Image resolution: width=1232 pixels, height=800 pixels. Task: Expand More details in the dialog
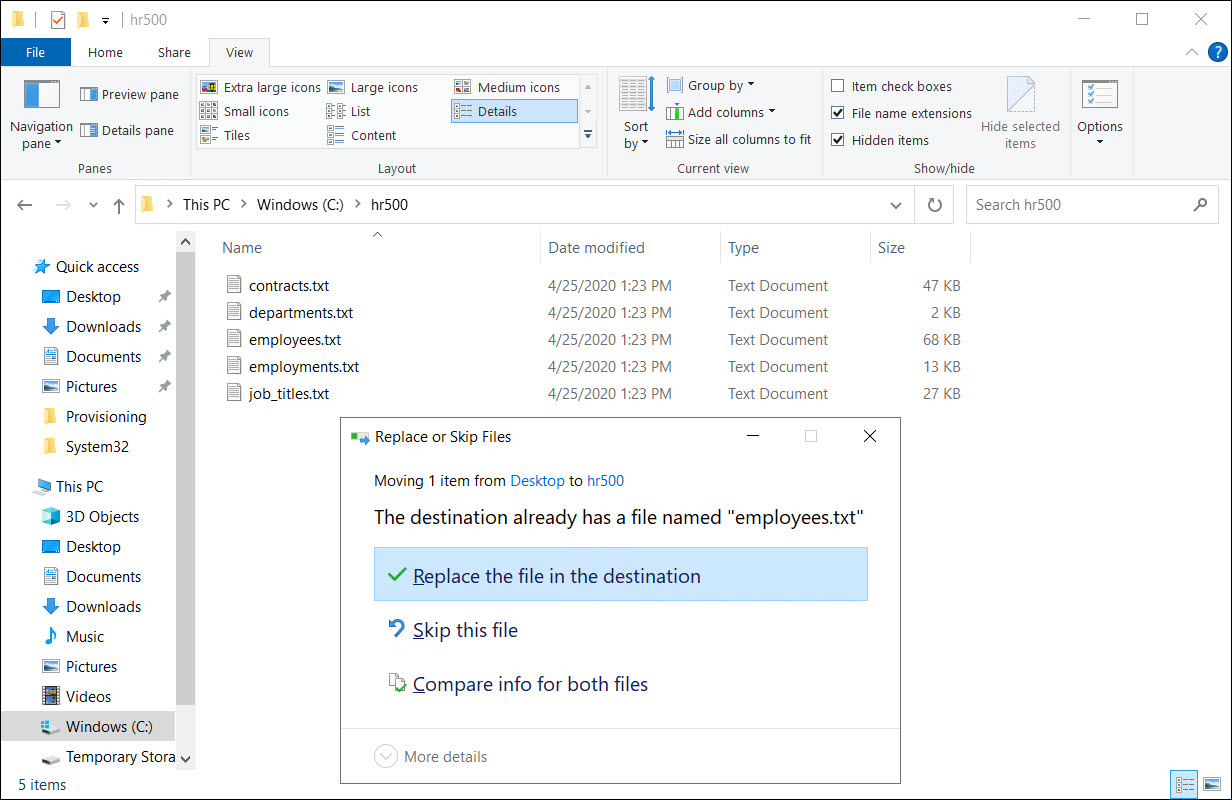pos(386,757)
